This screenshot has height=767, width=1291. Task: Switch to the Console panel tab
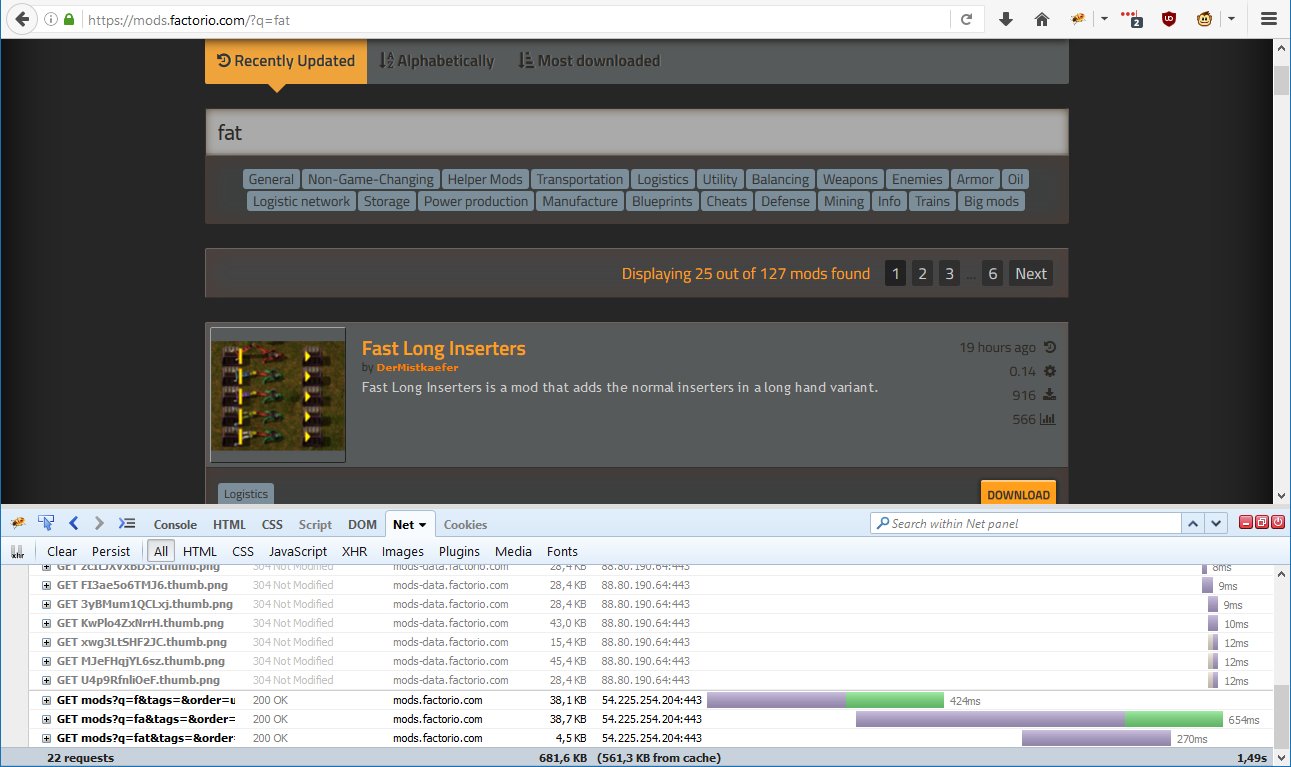[x=175, y=524]
